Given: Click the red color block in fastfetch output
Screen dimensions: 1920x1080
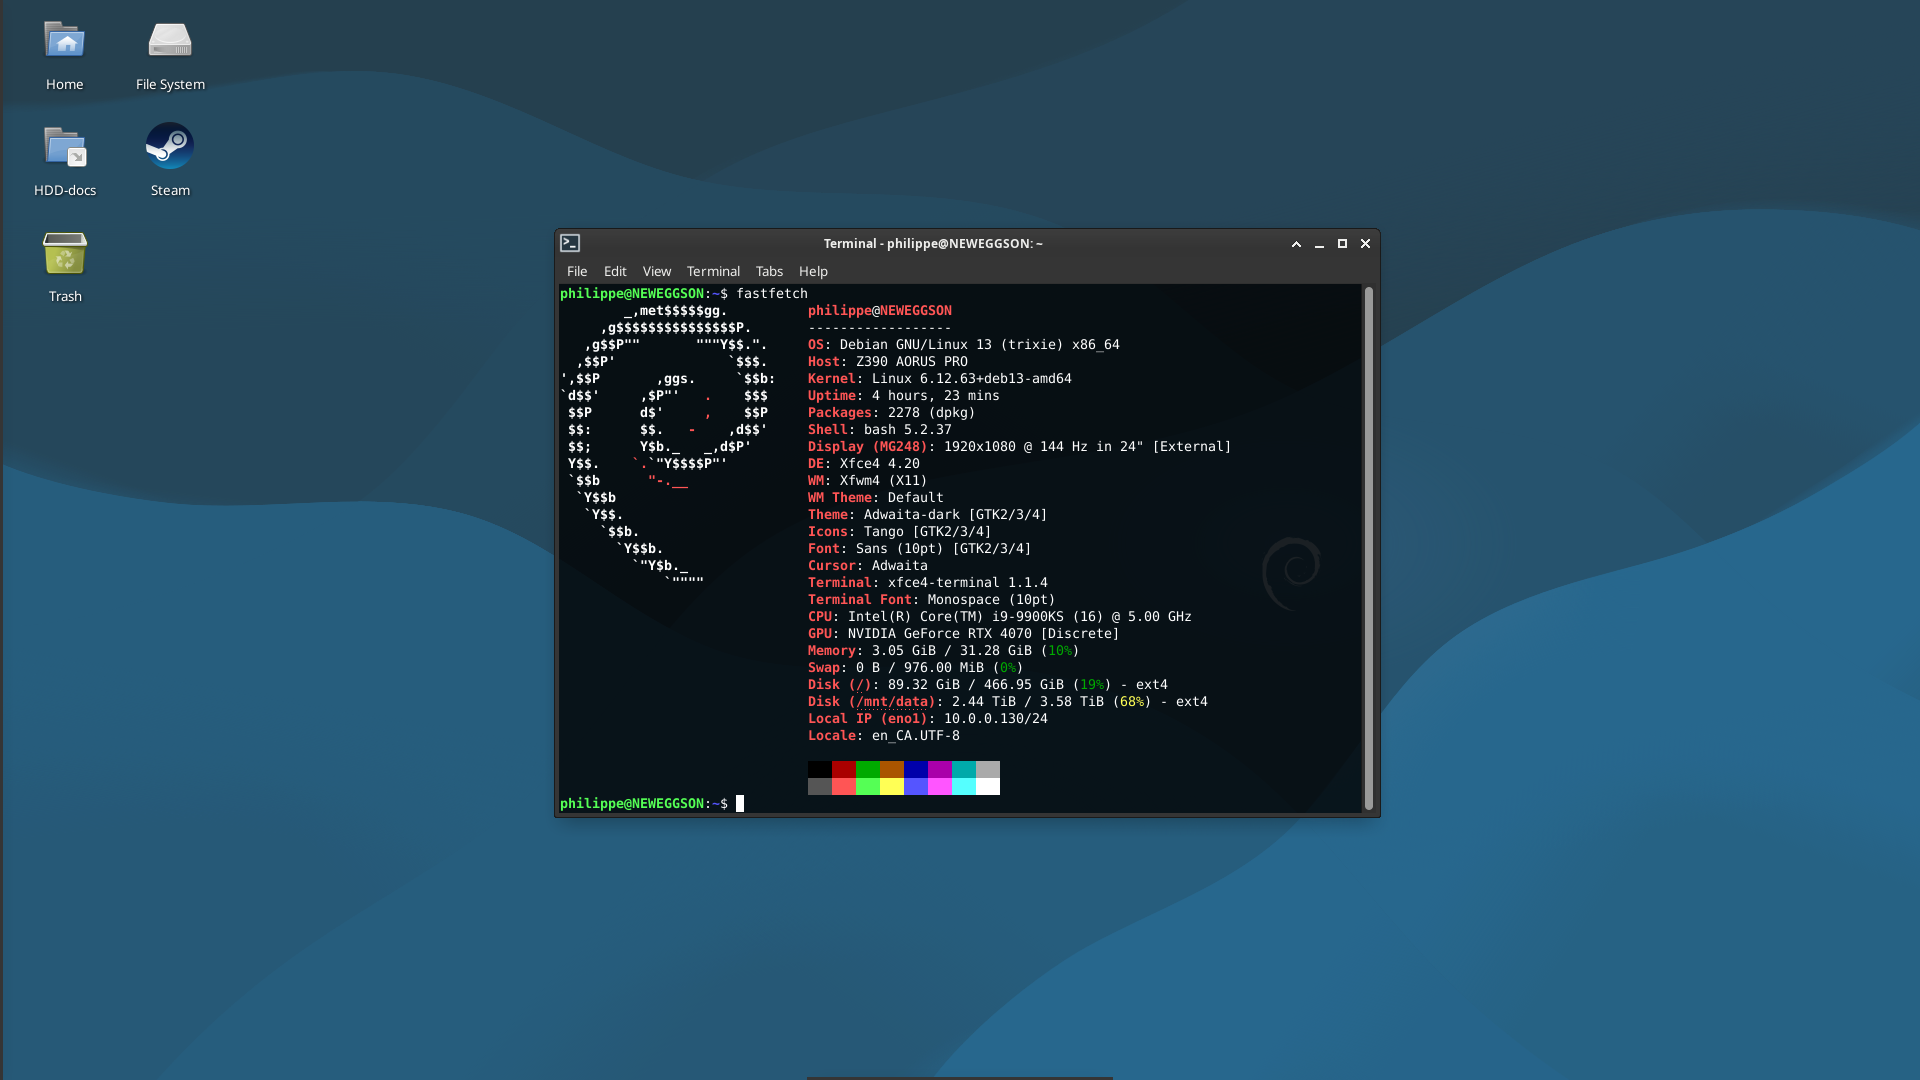Looking at the screenshot, I should (843, 769).
